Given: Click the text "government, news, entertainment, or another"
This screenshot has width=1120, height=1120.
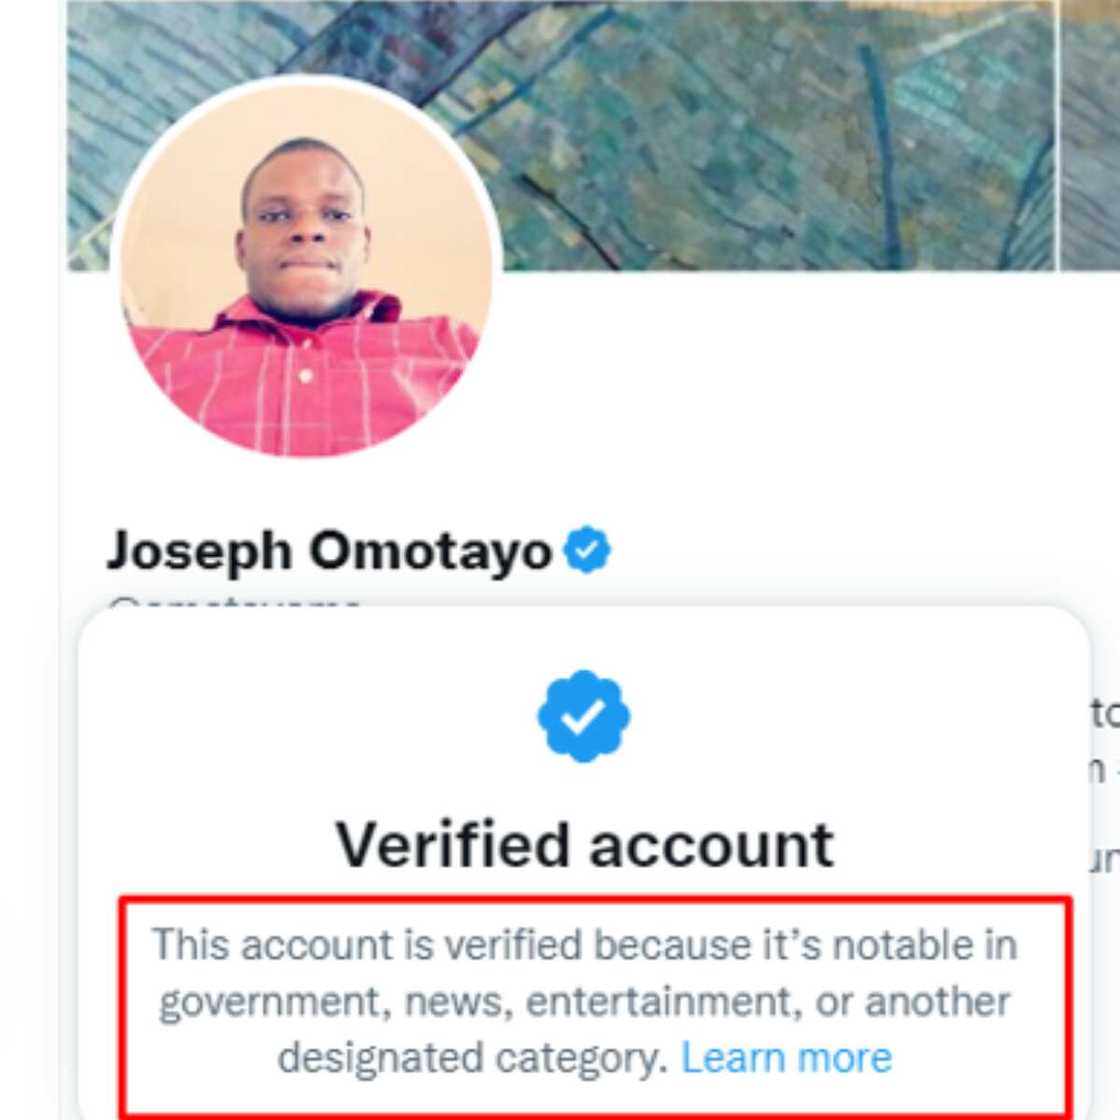Looking at the screenshot, I should pyautogui.click(x=584, y=1001).
